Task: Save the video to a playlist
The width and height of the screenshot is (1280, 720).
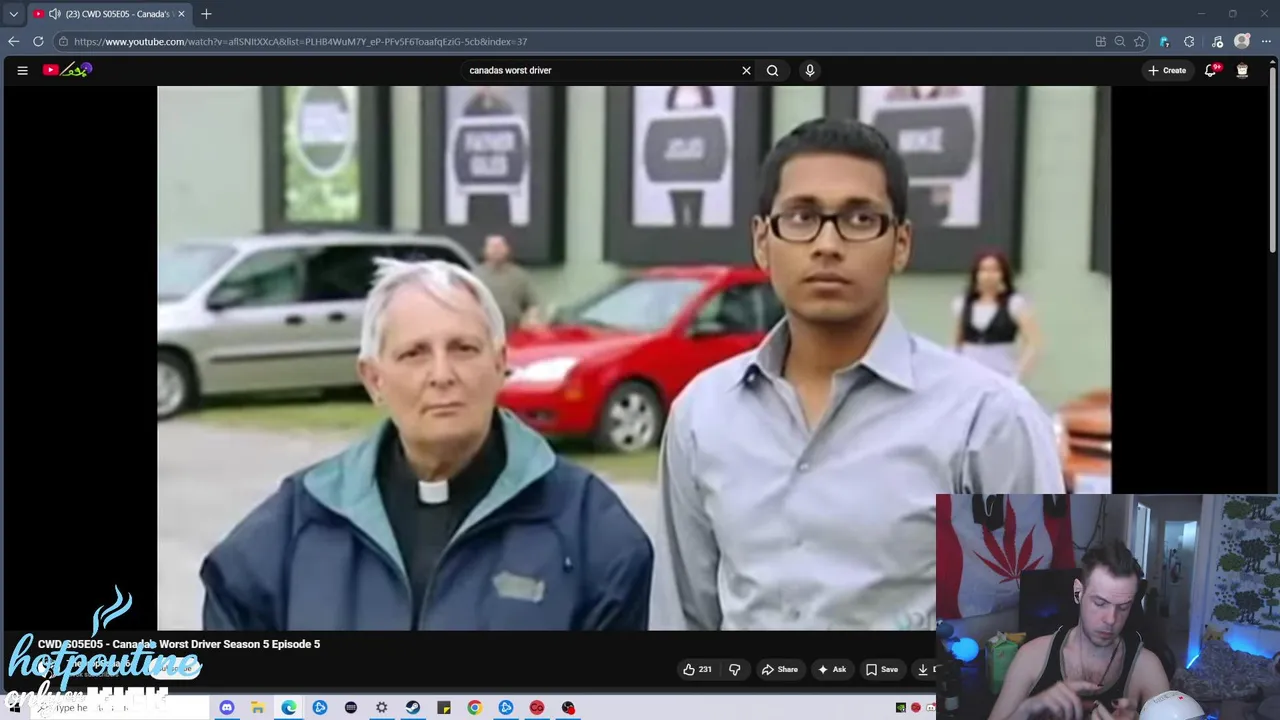Action: (x=881, y=669)
